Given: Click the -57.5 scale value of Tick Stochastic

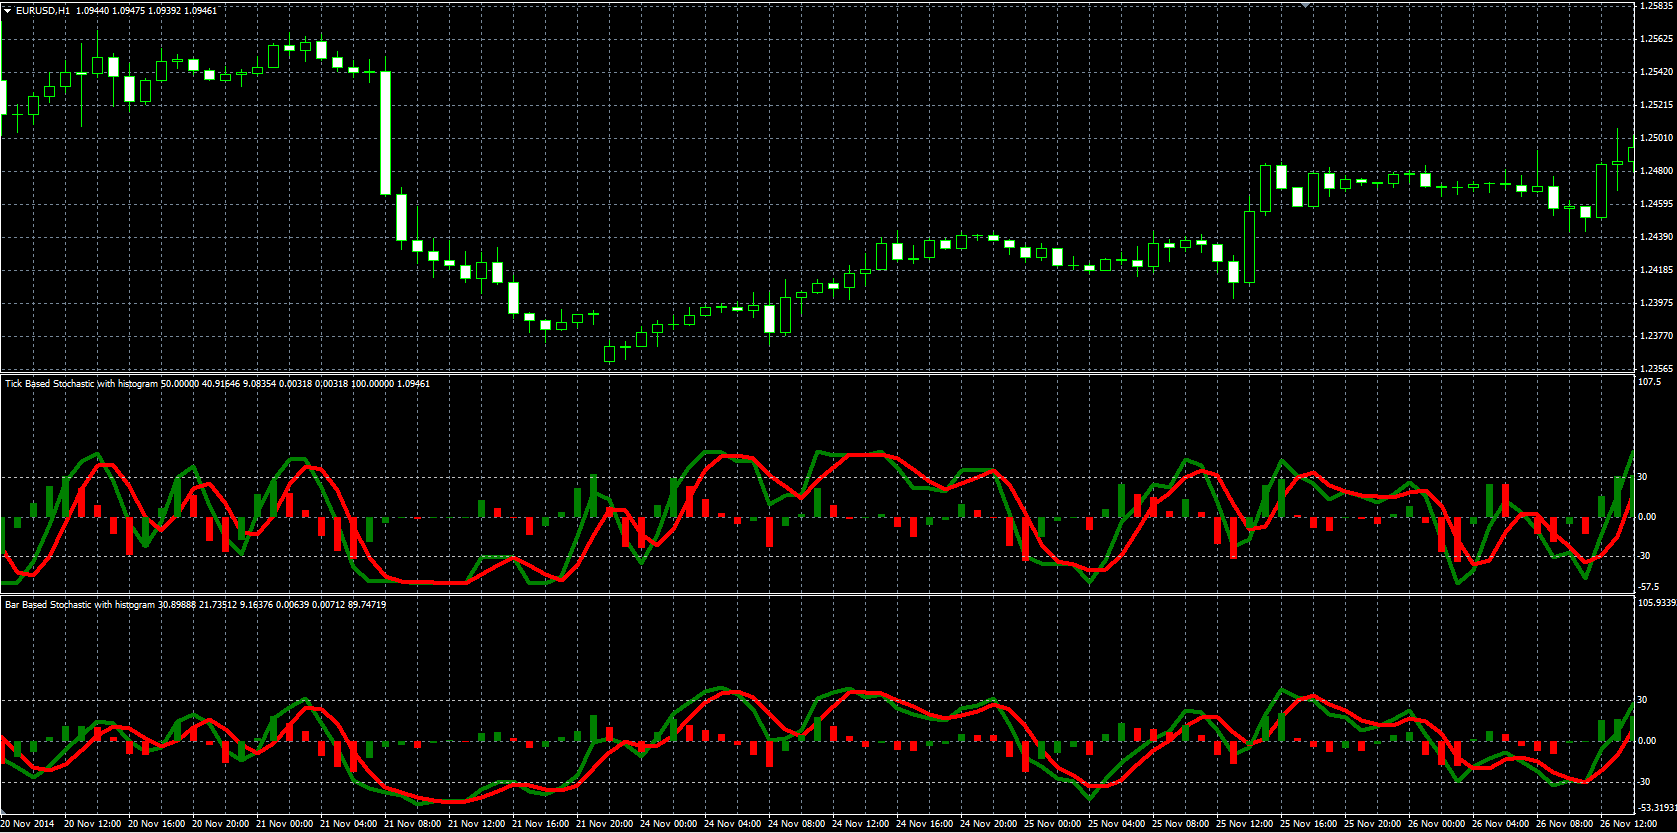Looking at the screenshot, I should (x=1649, y=587).
